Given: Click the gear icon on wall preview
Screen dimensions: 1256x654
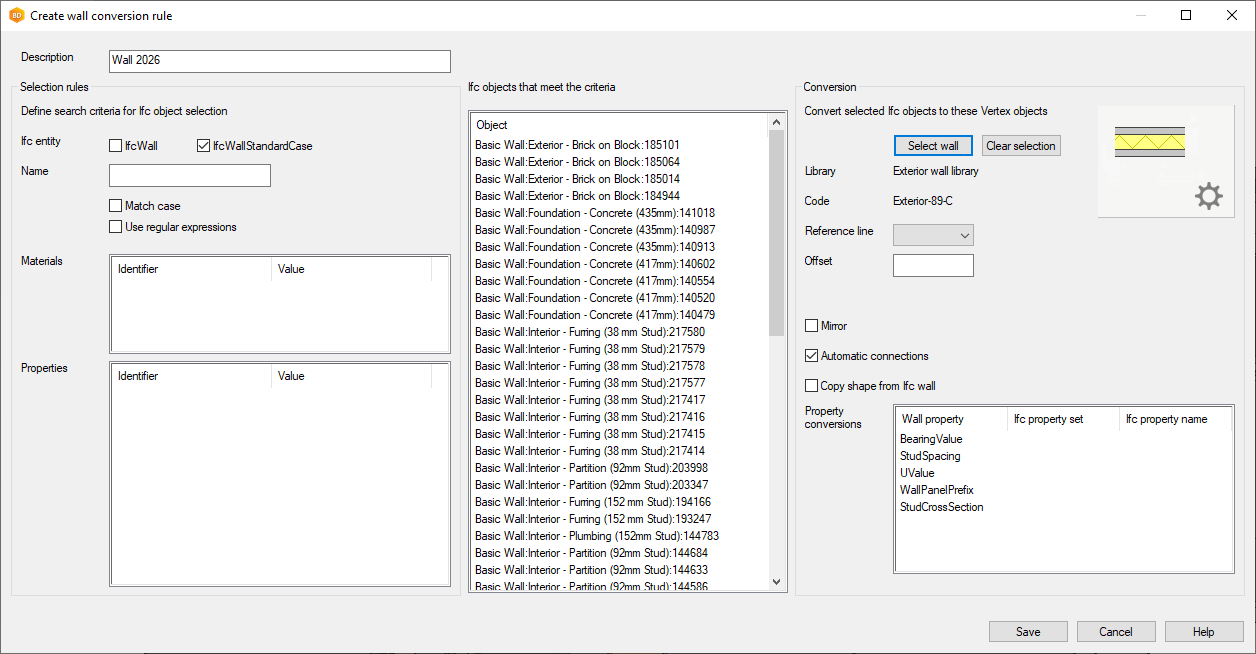Looking at the screenshot, I should 1208,197.
